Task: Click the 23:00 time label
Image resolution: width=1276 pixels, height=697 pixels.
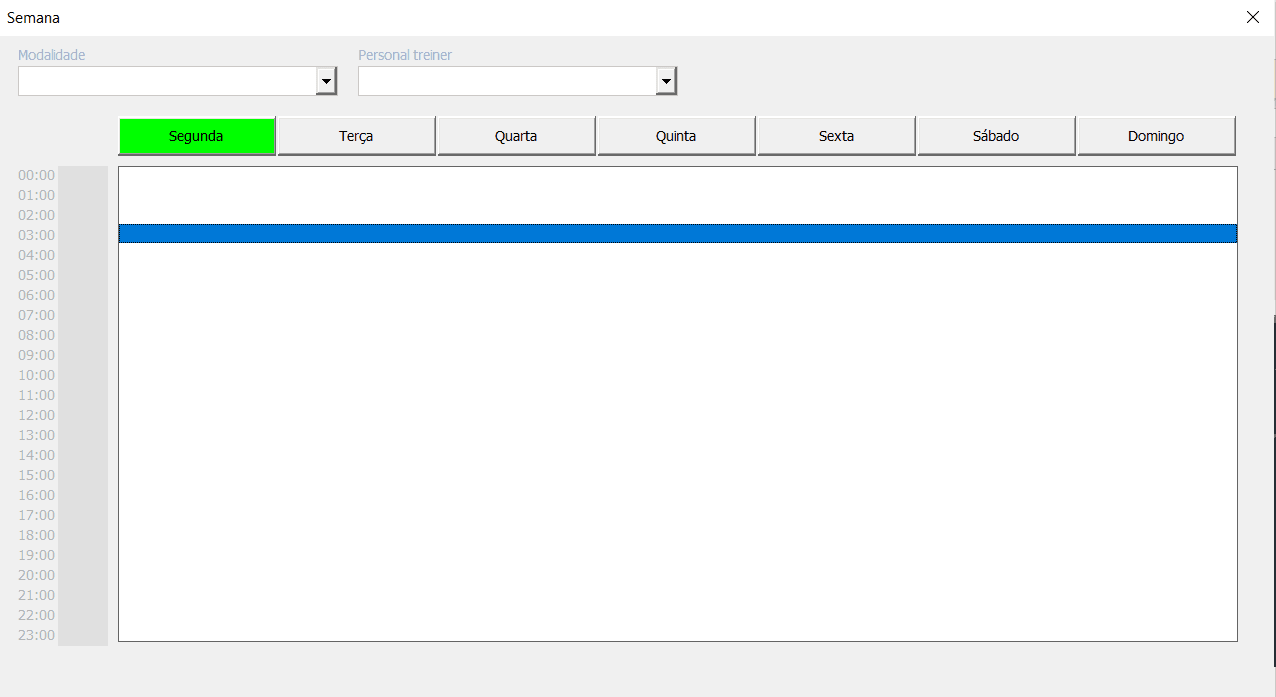Action: click(36, 635)
